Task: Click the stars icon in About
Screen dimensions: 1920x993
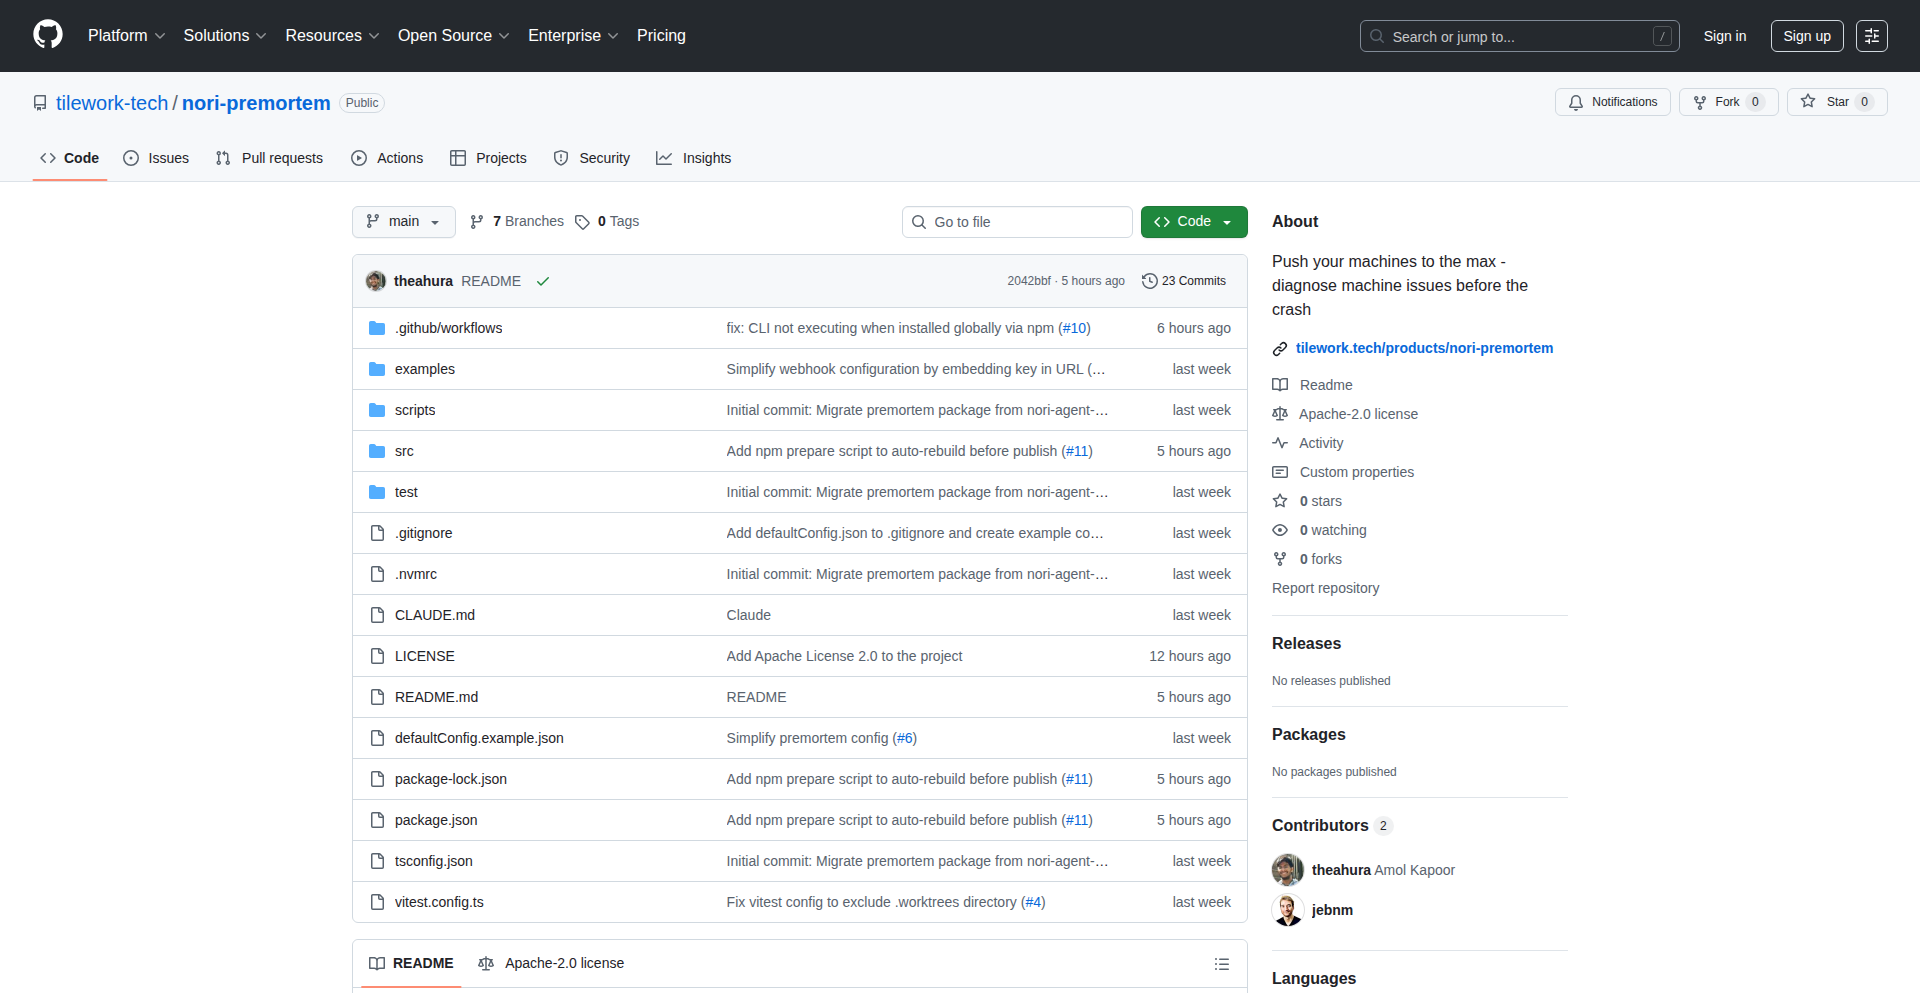Action: click(x=1280, y=501)
